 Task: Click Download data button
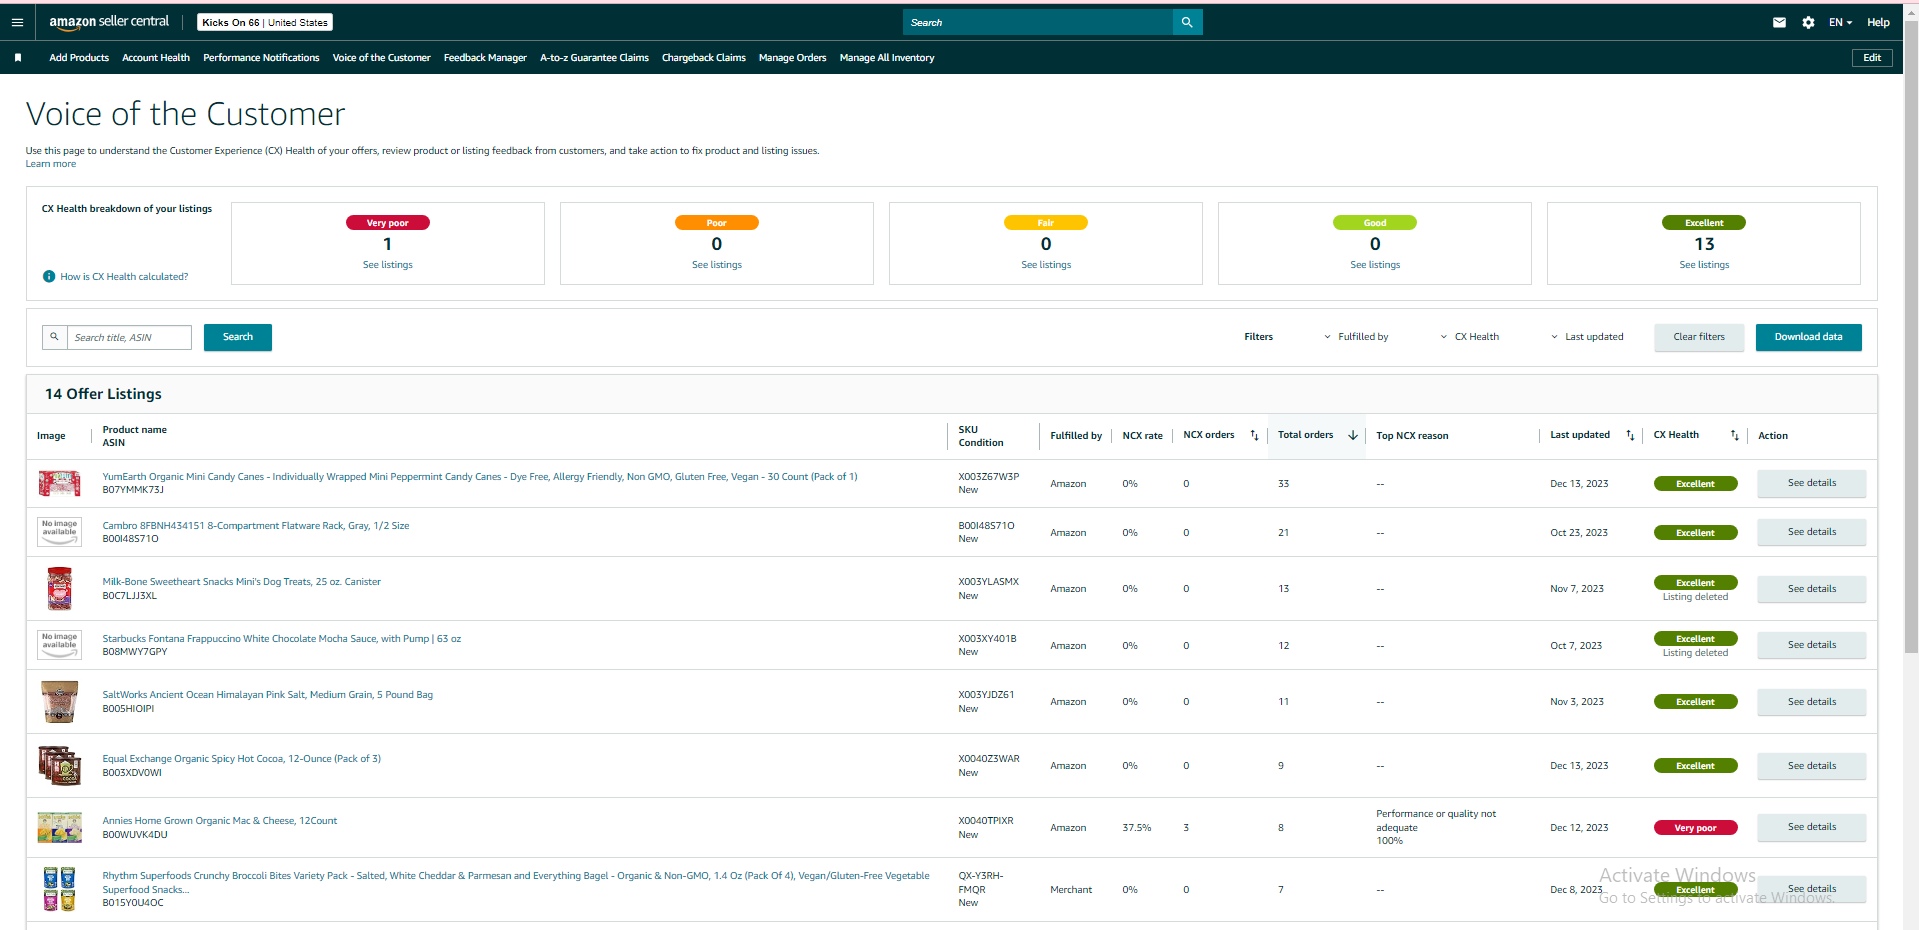1808,337
